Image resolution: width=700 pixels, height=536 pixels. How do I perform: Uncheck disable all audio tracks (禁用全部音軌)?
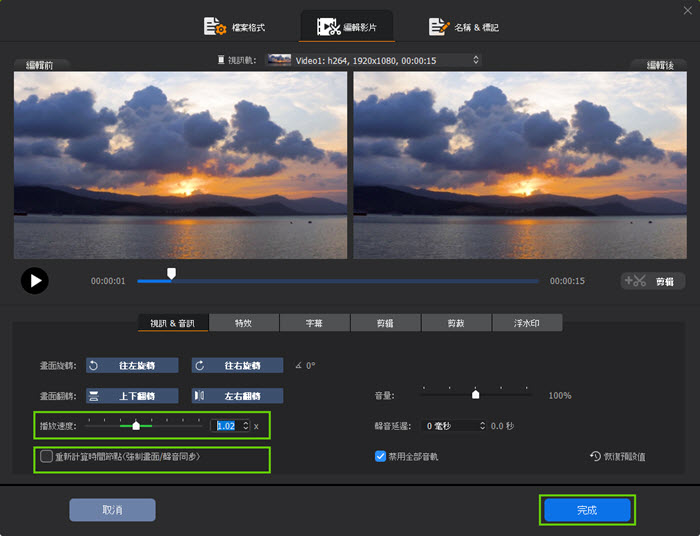pyautogui.click(x=380, y=456)
